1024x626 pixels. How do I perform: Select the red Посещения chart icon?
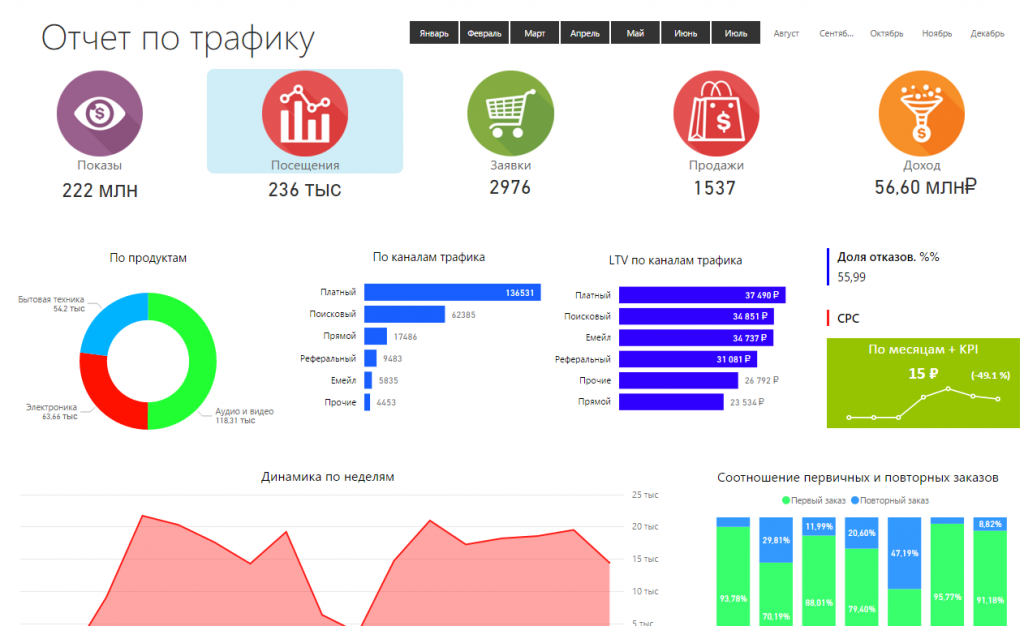click(x=305, y=113)
